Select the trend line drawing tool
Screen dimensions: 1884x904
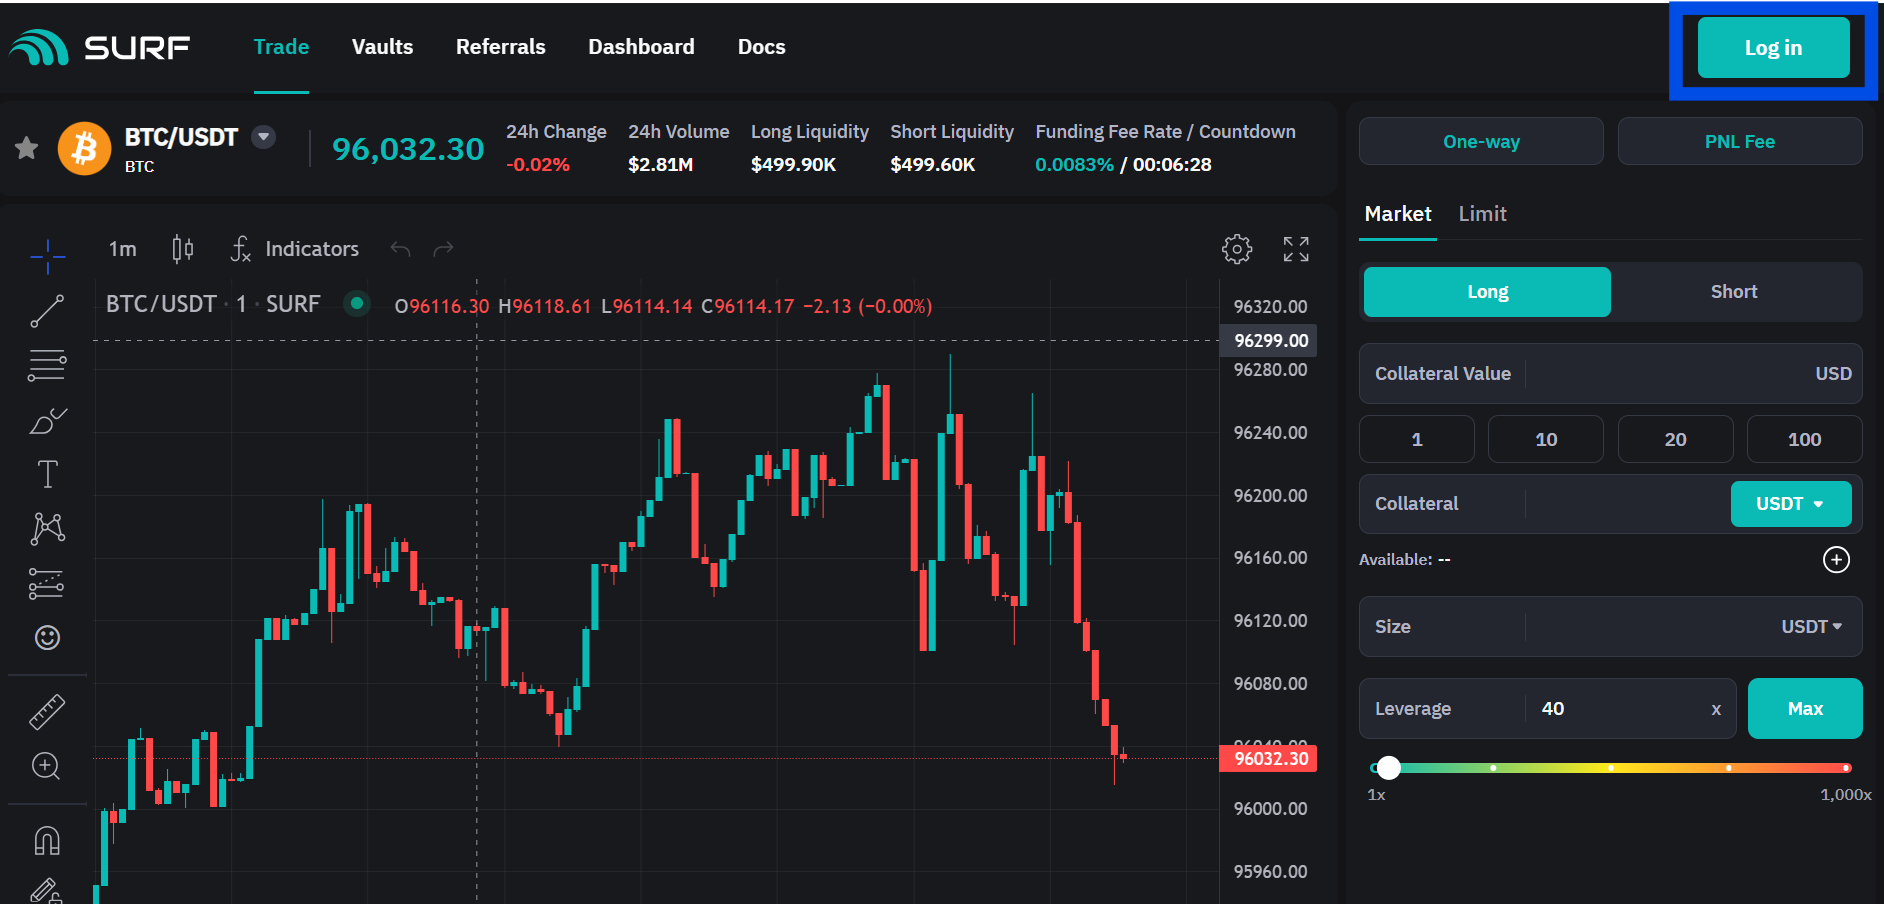[47, 311]
